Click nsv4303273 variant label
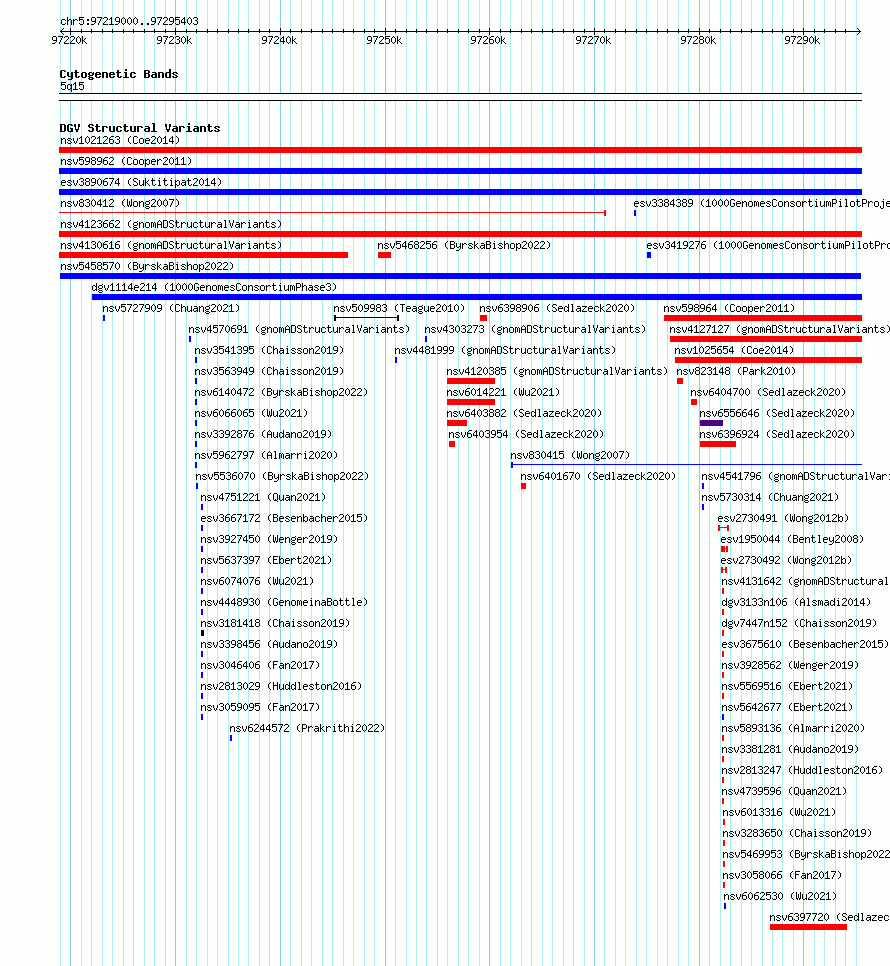 tap(535, 329)
